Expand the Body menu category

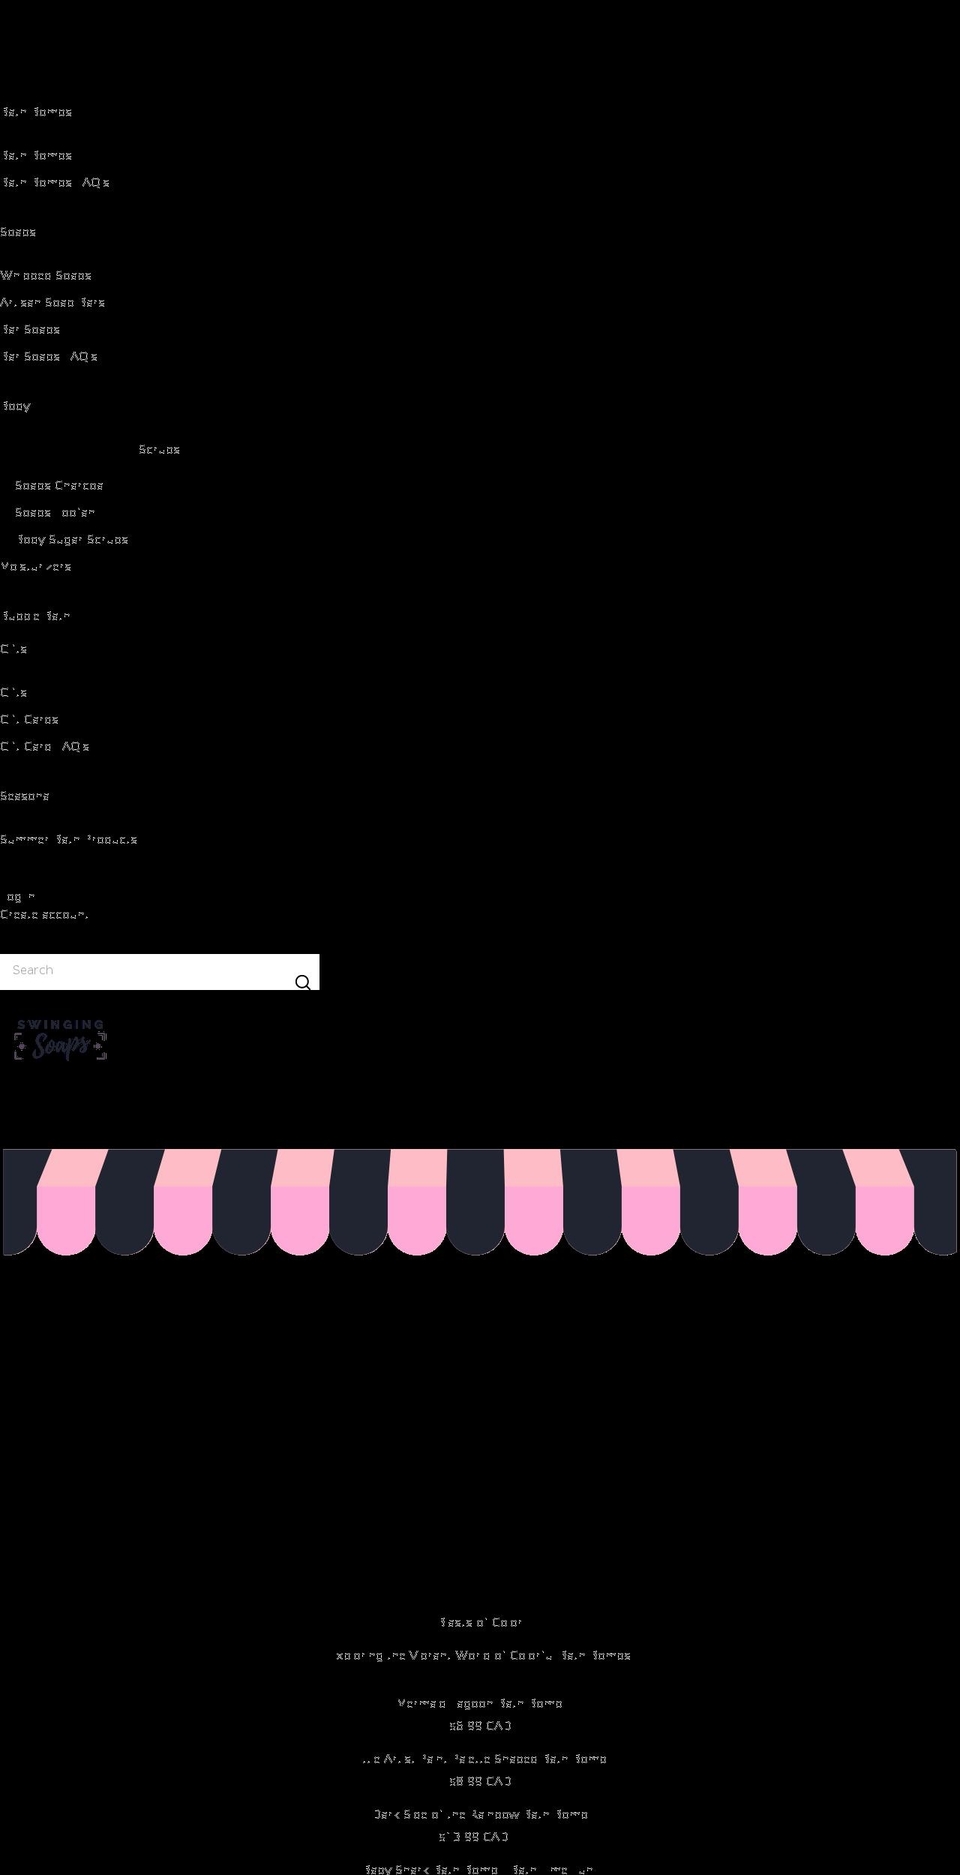coord(17,407)
